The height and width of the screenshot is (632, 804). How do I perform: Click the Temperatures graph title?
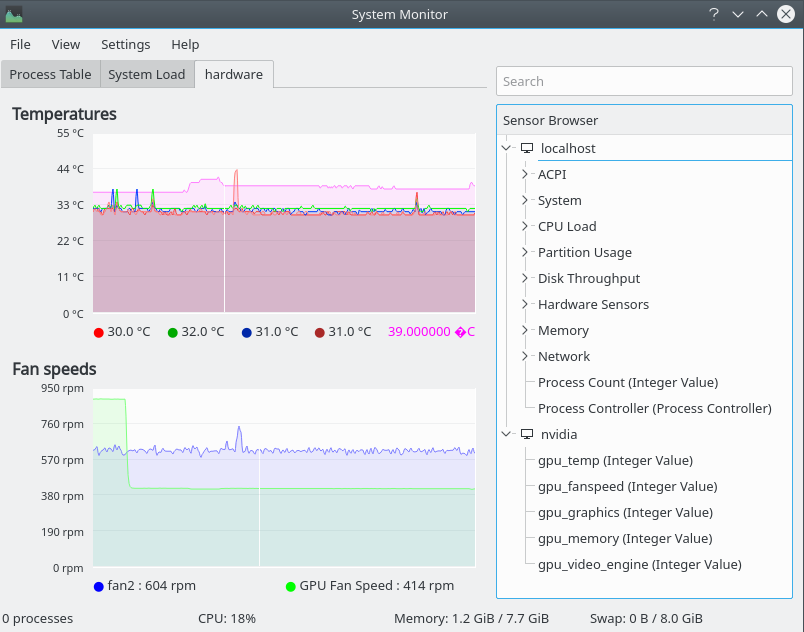point(65,114)
